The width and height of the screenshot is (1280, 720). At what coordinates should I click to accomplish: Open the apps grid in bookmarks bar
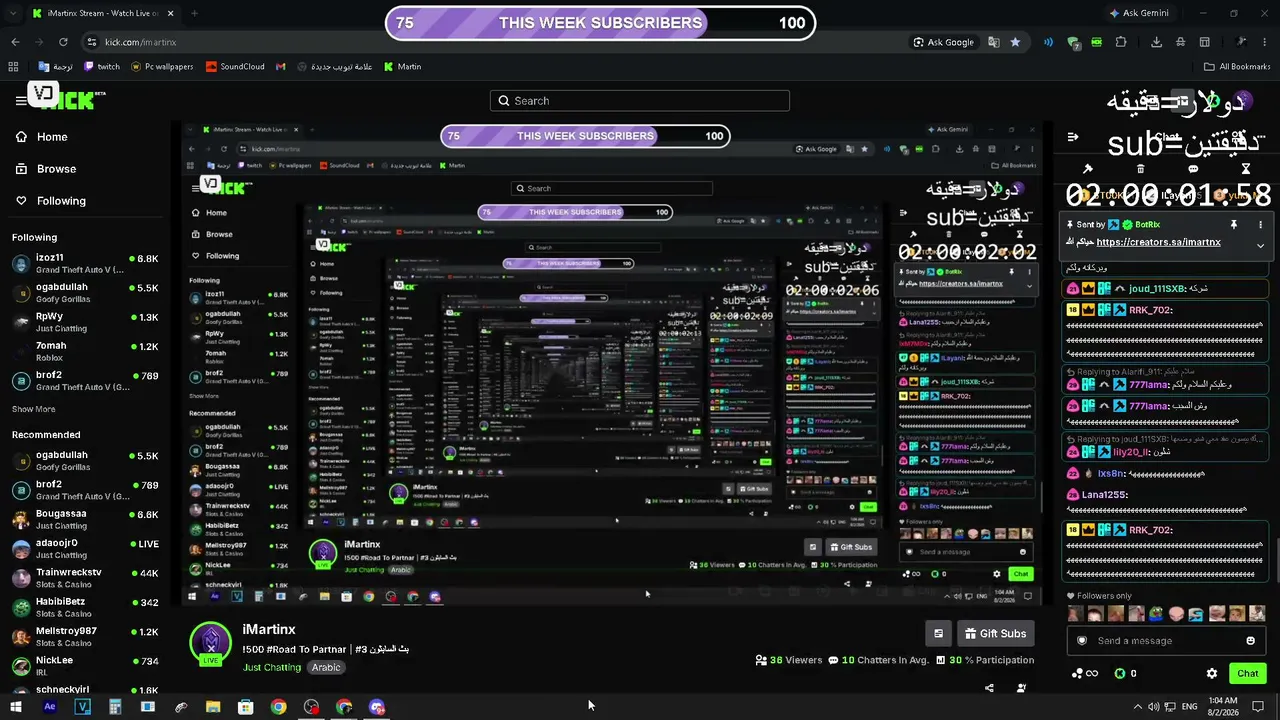tap(13, 67)
